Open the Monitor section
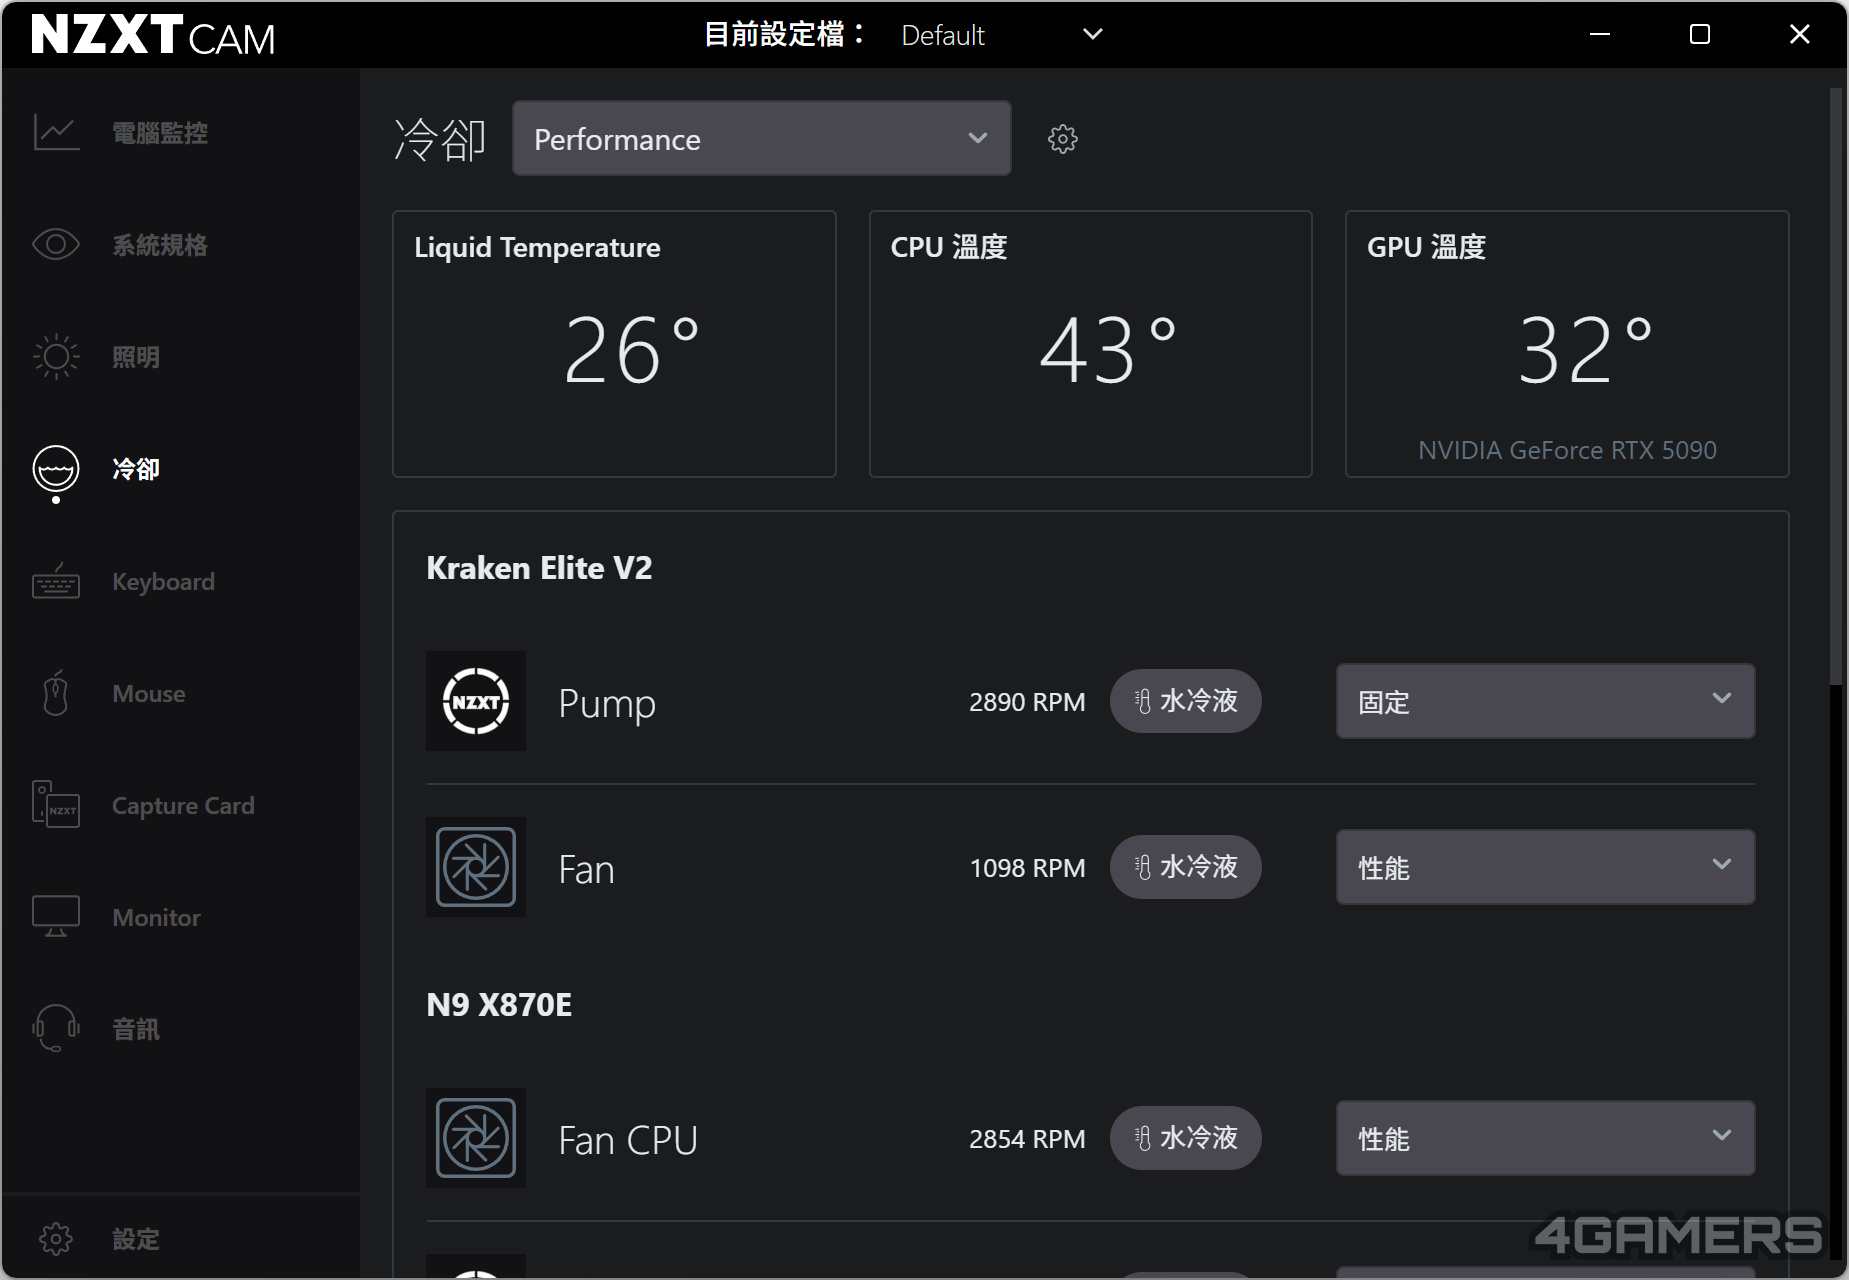Screen dimensions: 1849x1280 coord(156,917)
